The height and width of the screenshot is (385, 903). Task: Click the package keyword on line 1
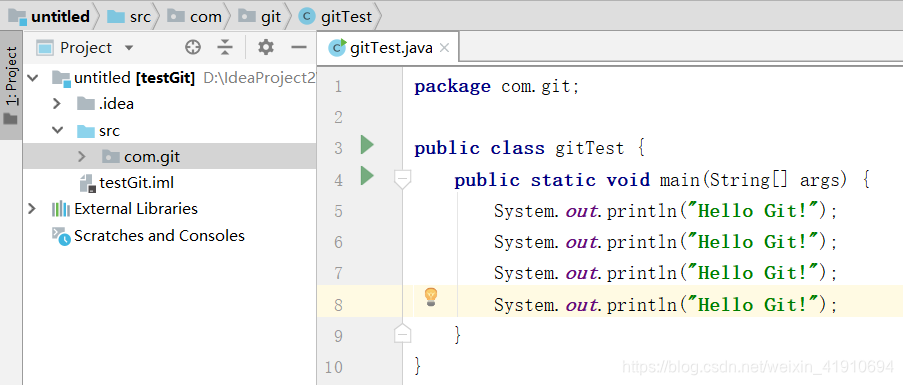[x=453, y=87]
